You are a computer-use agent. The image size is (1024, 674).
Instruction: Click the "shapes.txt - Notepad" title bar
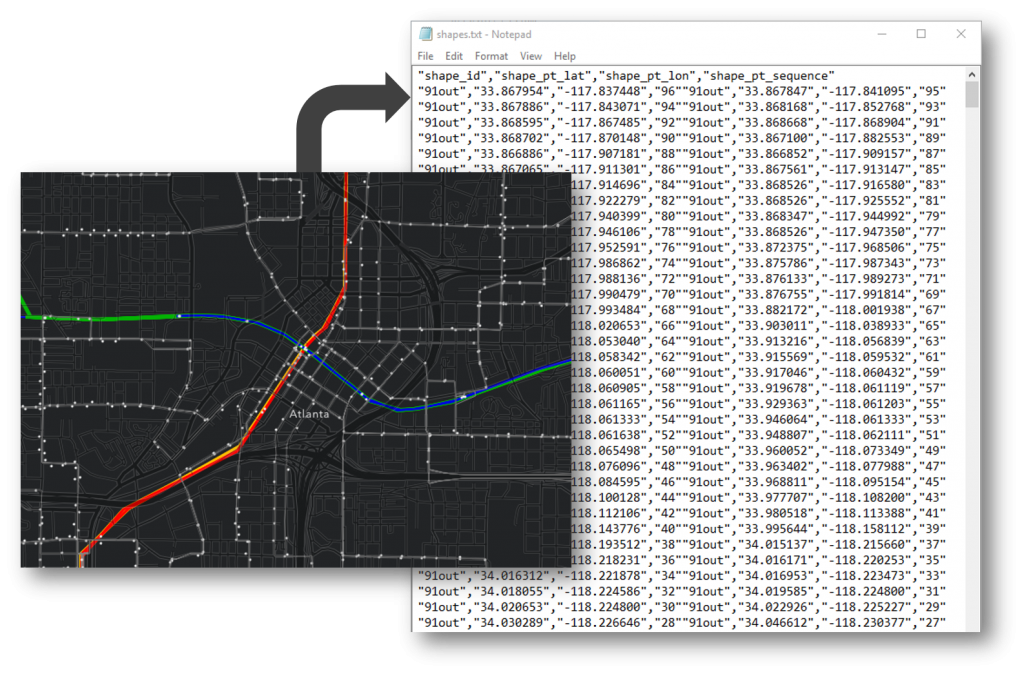point(653,34)
